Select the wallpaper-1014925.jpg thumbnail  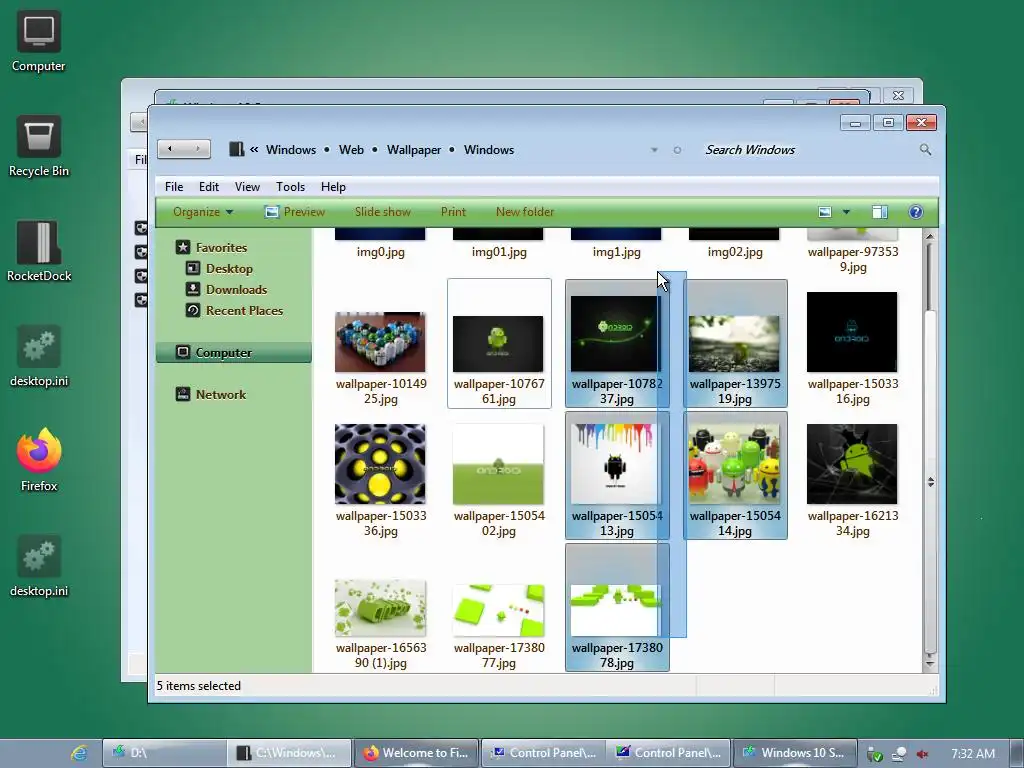tap(381, 343)
